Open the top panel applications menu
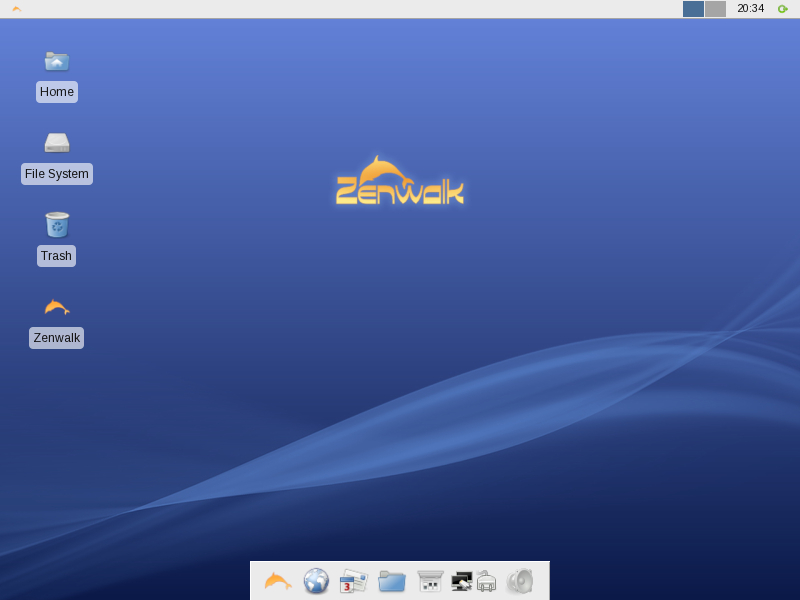The width and height of the screenshot is (800, 600). [x=17, y=9]
